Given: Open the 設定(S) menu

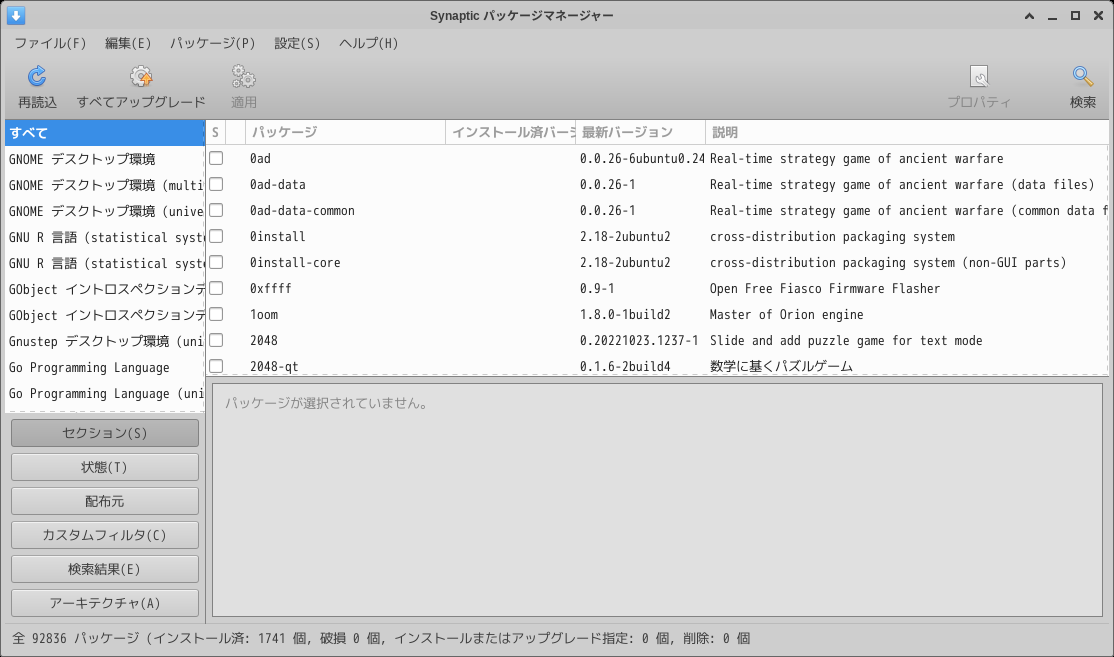Looking at the screenshot, I should coord(294,43).
